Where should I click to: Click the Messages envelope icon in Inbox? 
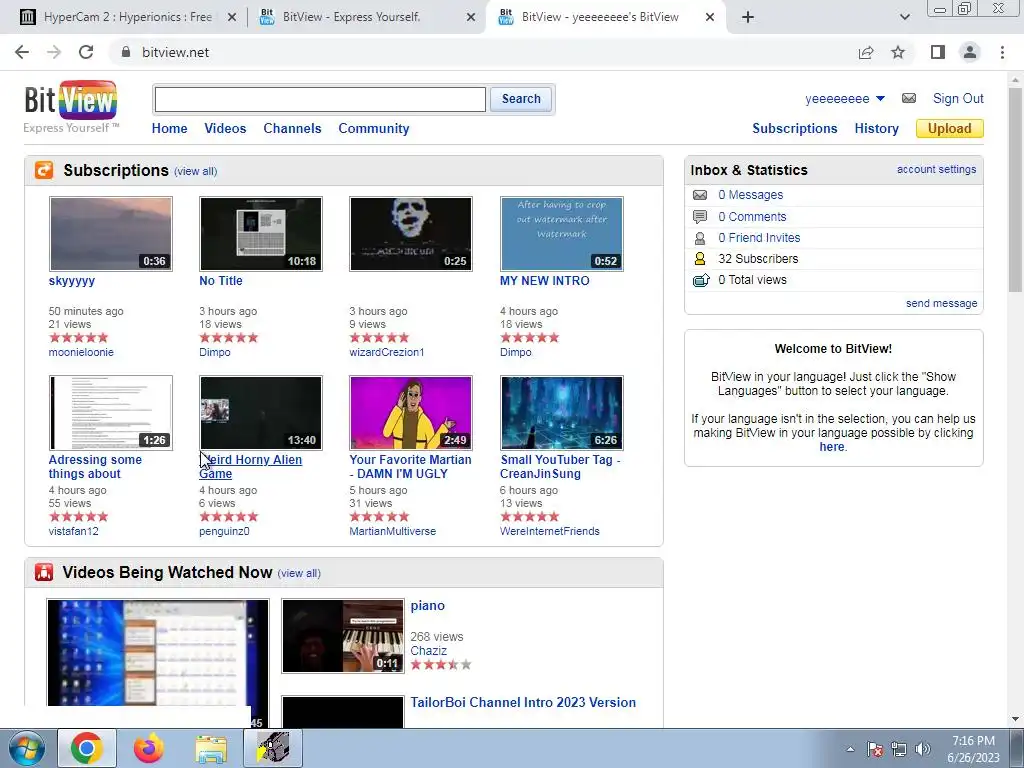tap(700, 195)
